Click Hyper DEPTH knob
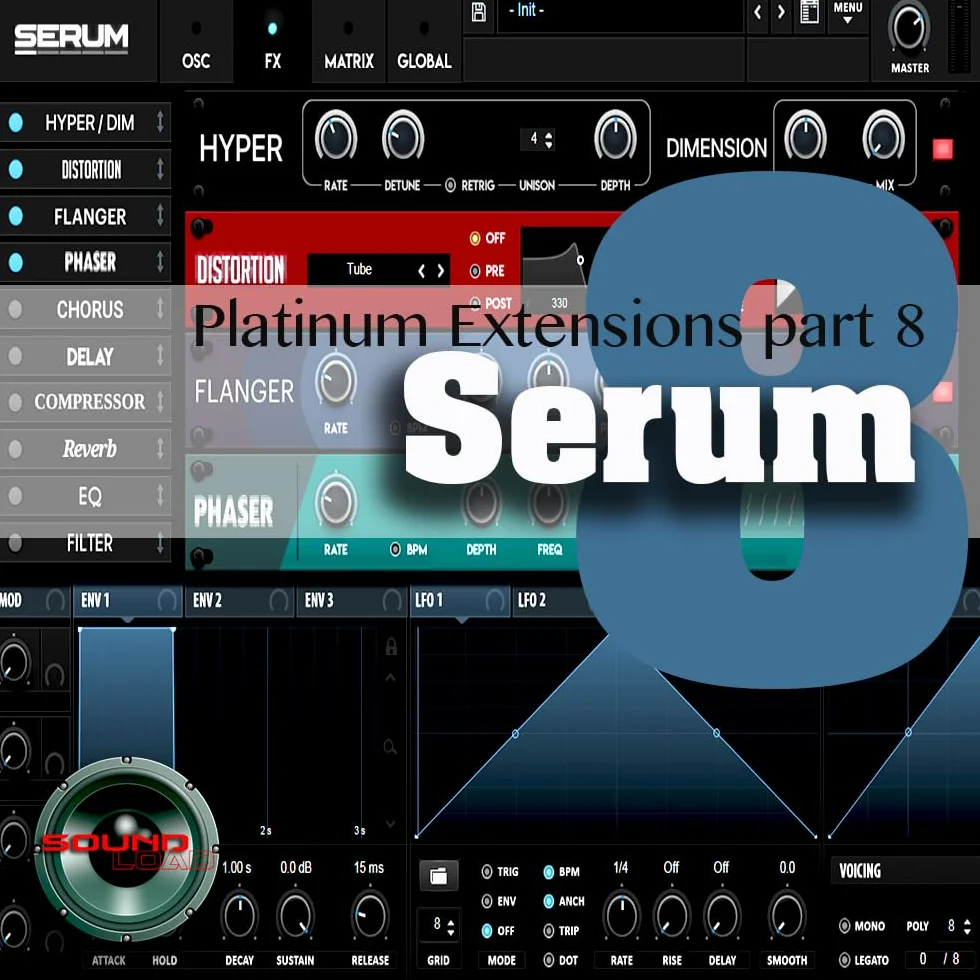 coord(615,137)
